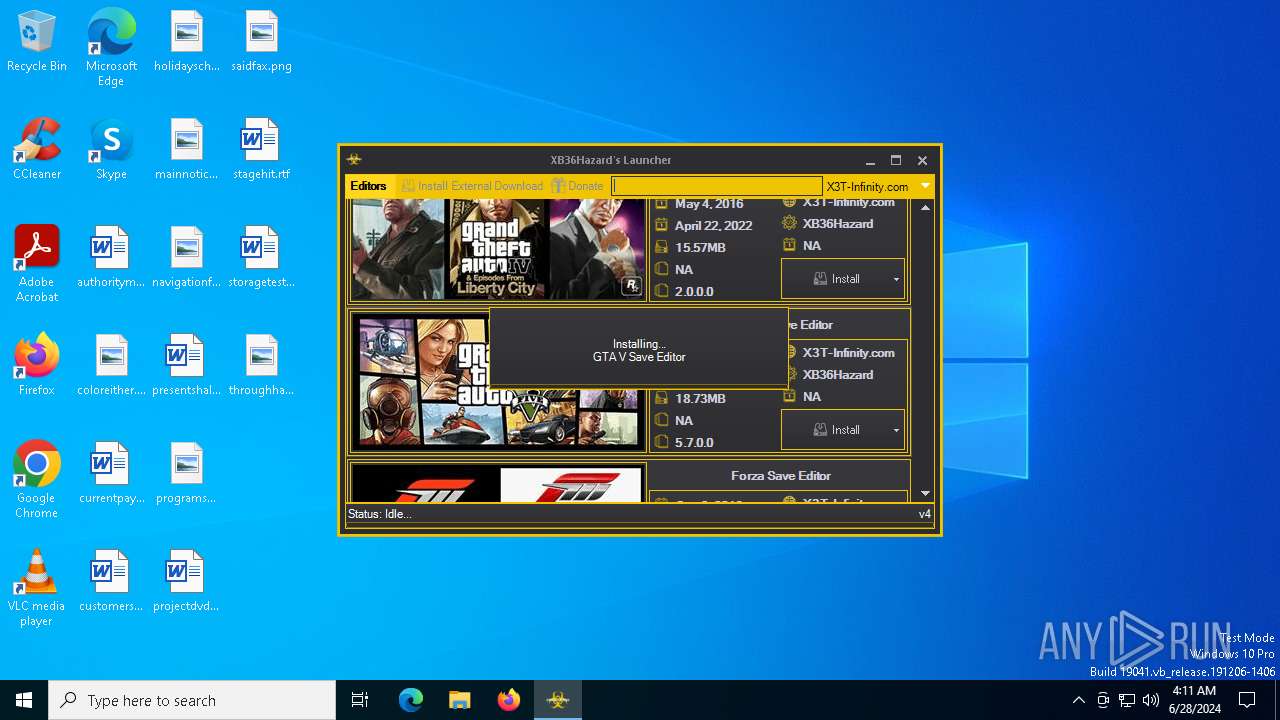Expand GTA V Install button dropdown arrow
1280x720 pixels.
[896, 430]
